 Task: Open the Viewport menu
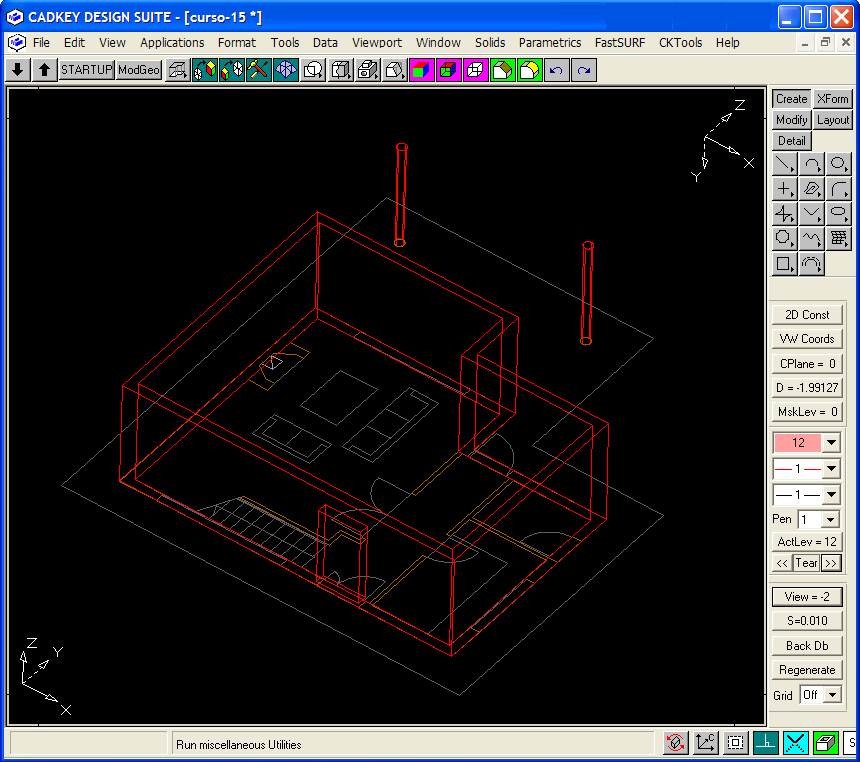click(x=377, y=43)
